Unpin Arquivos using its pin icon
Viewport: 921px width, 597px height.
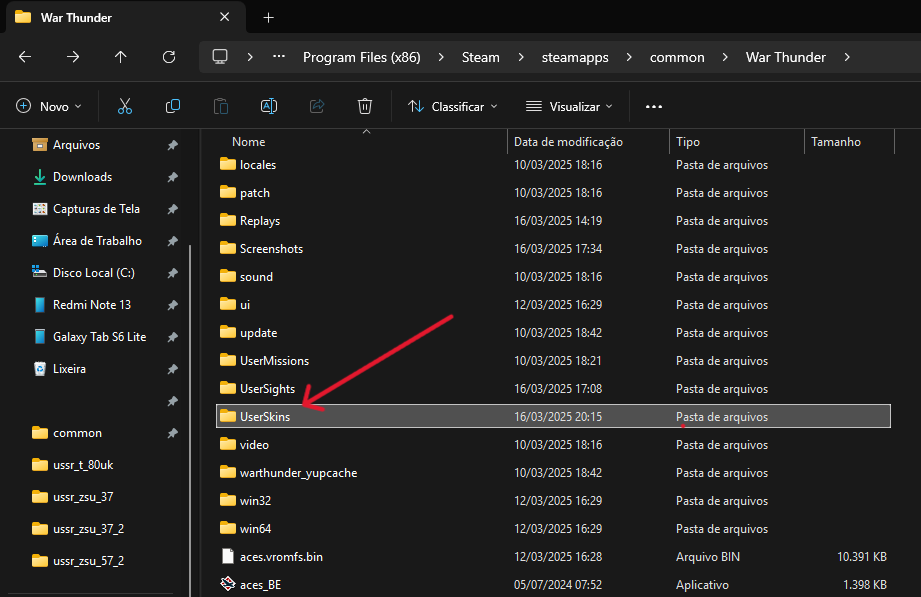coord(172,145)
